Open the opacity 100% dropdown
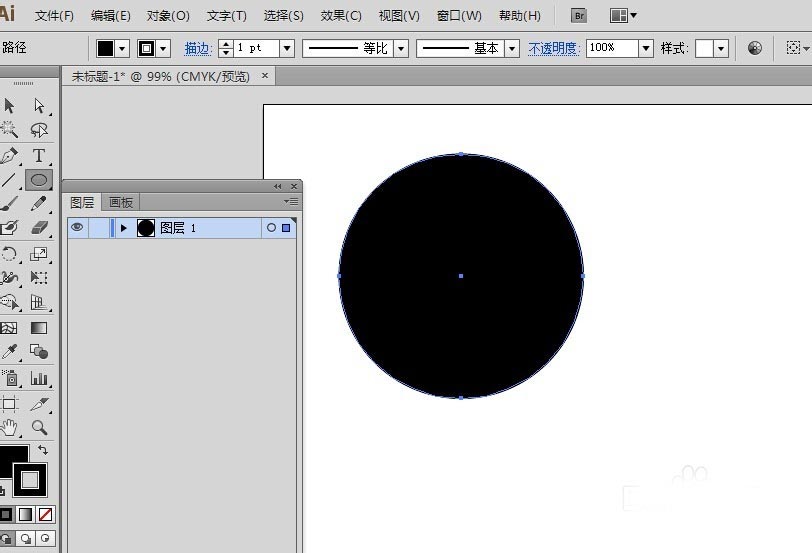This screenshot has width=812, height=553. (645, 48)
